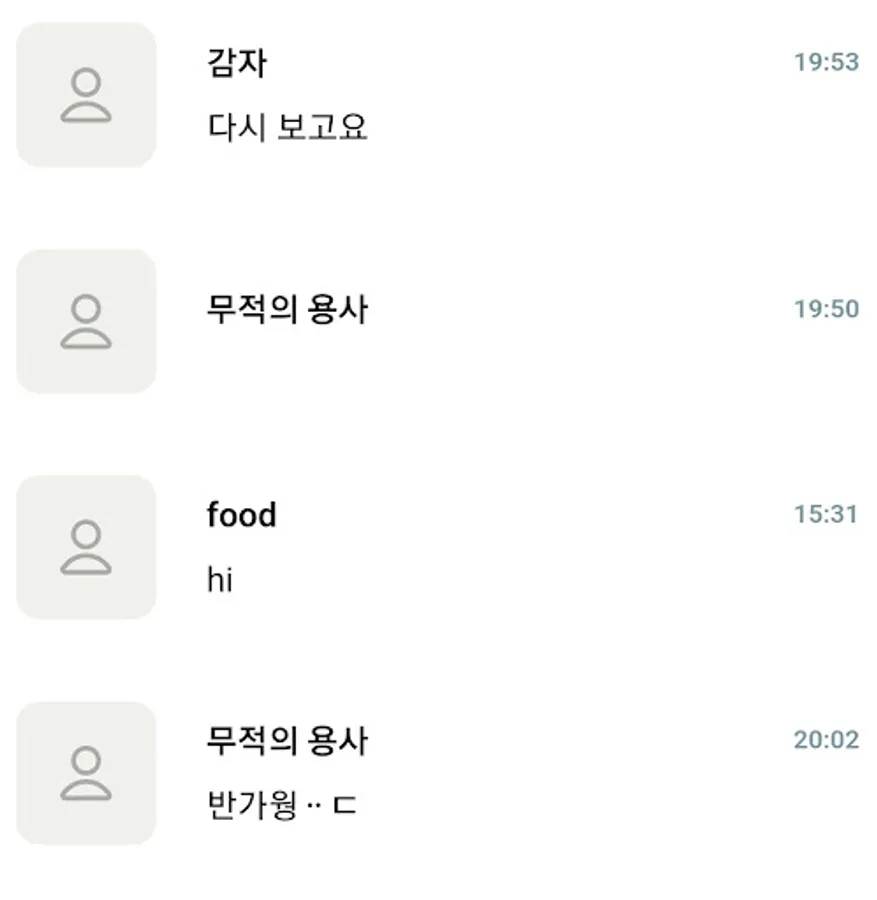Open 감자's profile avatar icon

pyautogui.click(x=86, y=95)
